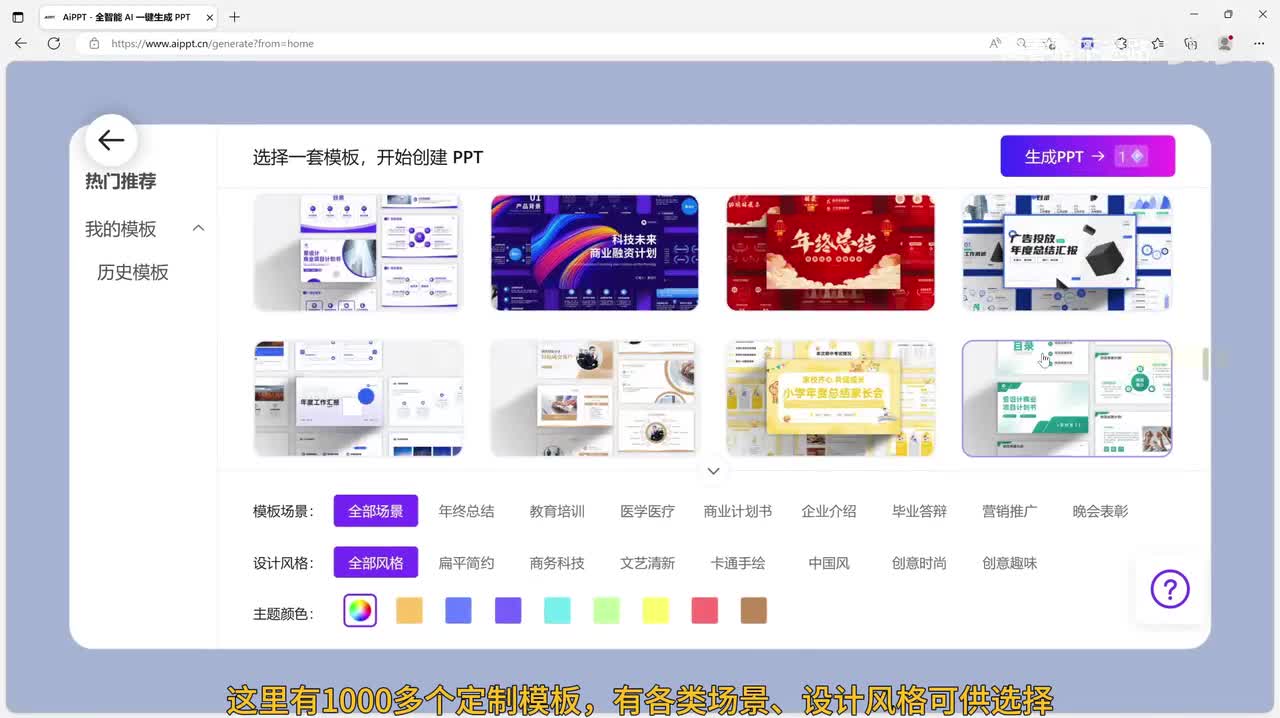Expand more templates with down chevron

[713, 471]
